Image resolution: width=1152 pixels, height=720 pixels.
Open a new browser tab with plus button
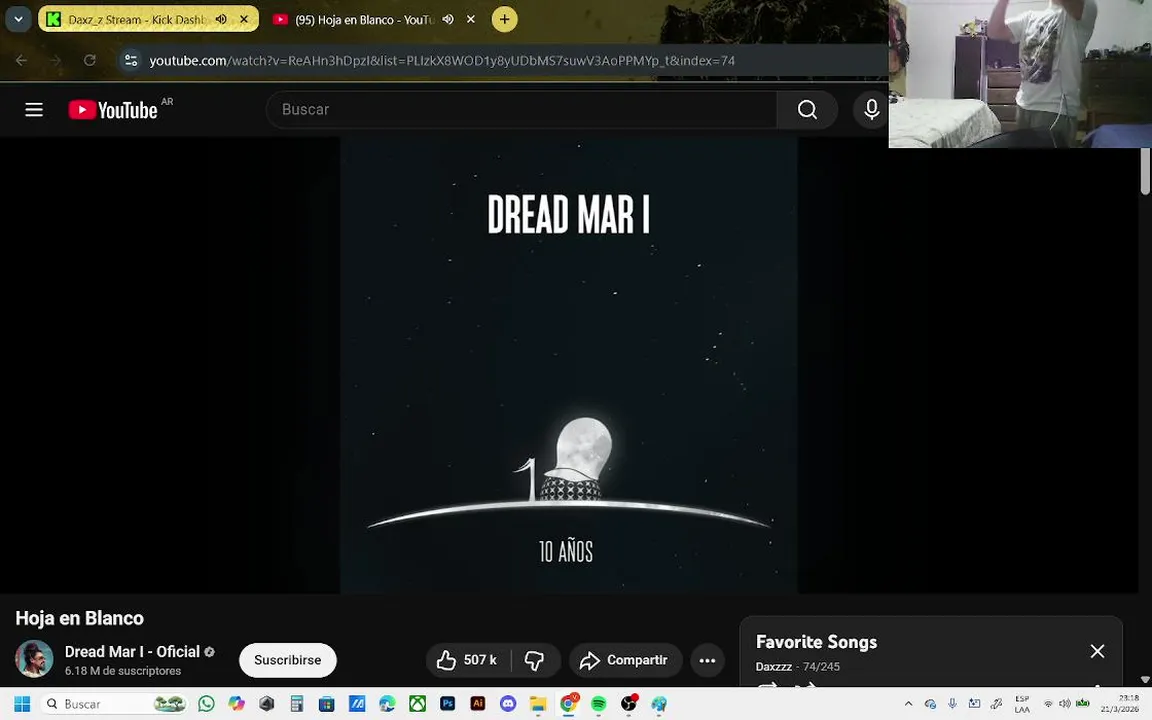(504, 19)
